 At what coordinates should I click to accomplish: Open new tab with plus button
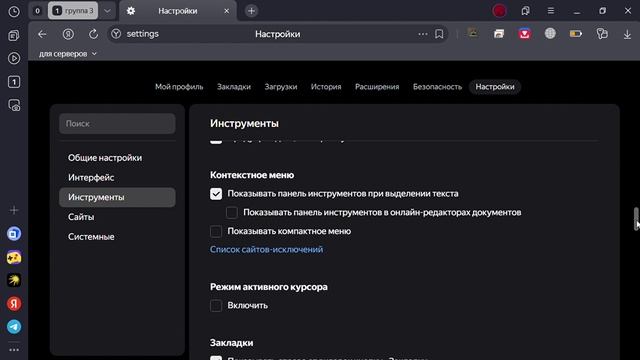click(251, 11)
